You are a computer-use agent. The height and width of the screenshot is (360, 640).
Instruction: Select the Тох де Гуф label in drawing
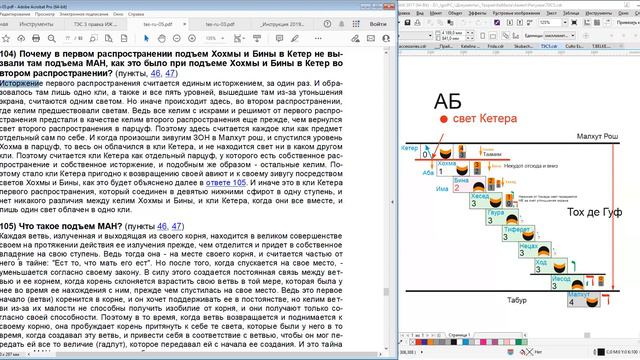point(595,212)
